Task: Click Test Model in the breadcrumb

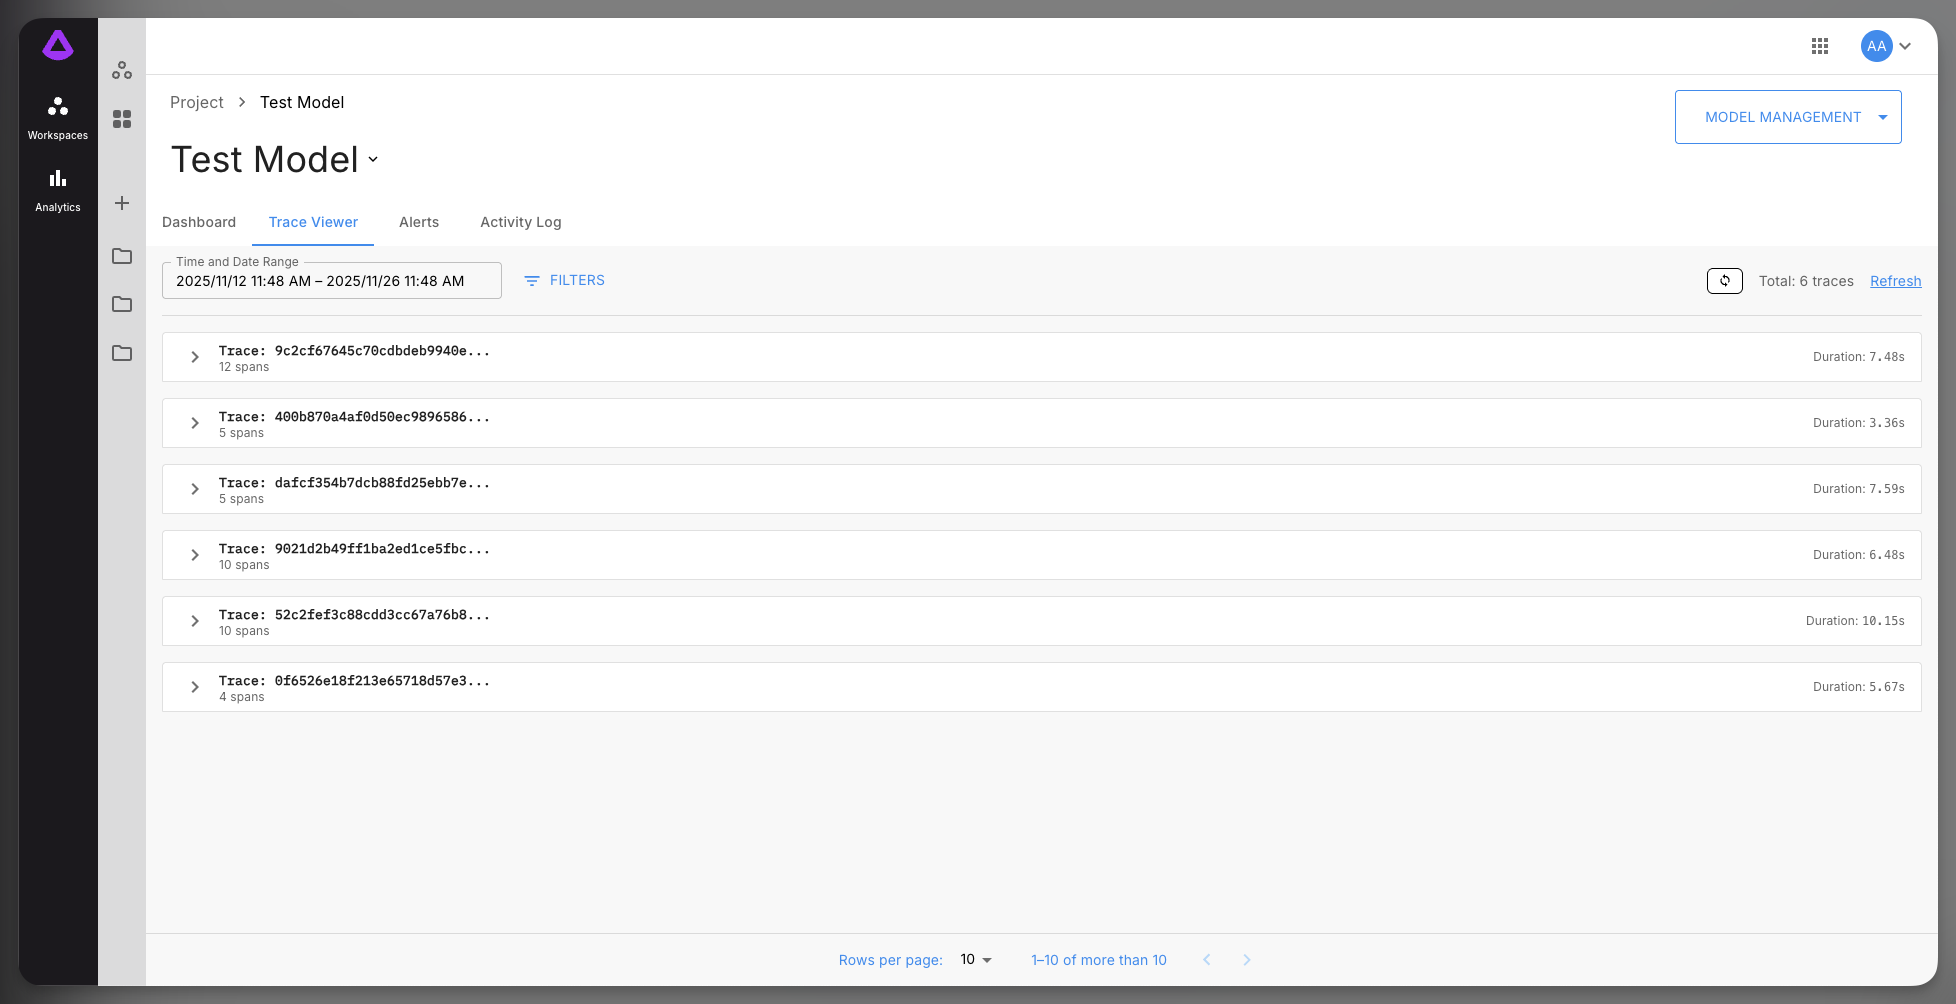Action: (302, 102)
